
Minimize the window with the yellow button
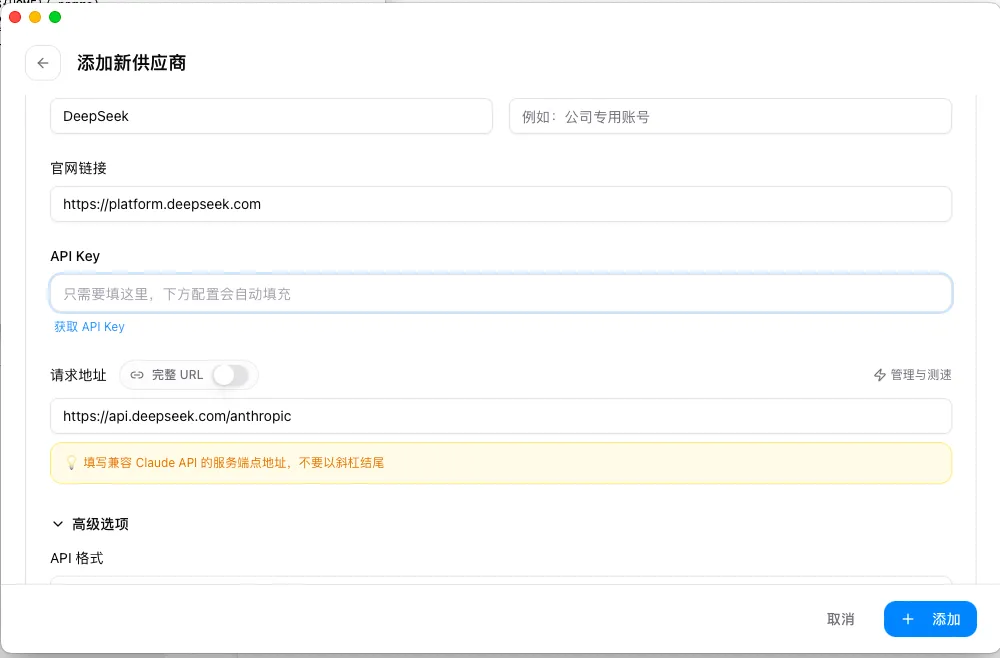pyautogui.click(x=35, y=17)
